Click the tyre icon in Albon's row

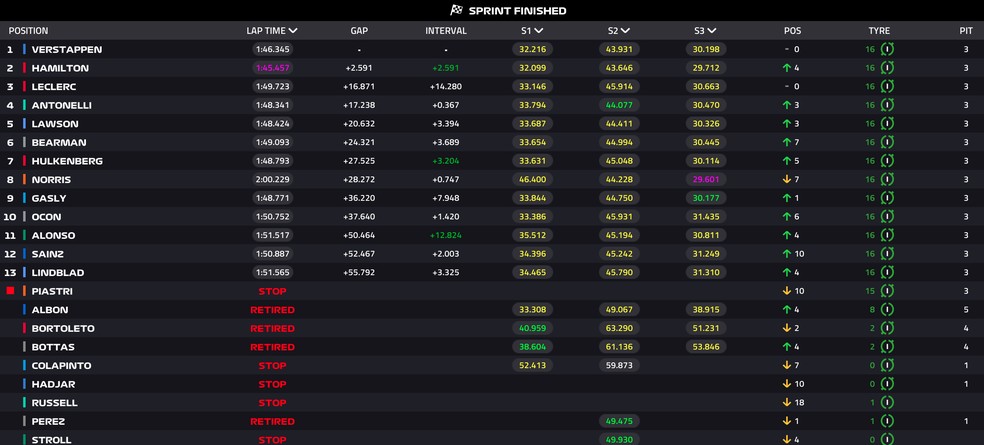(887, 309)
